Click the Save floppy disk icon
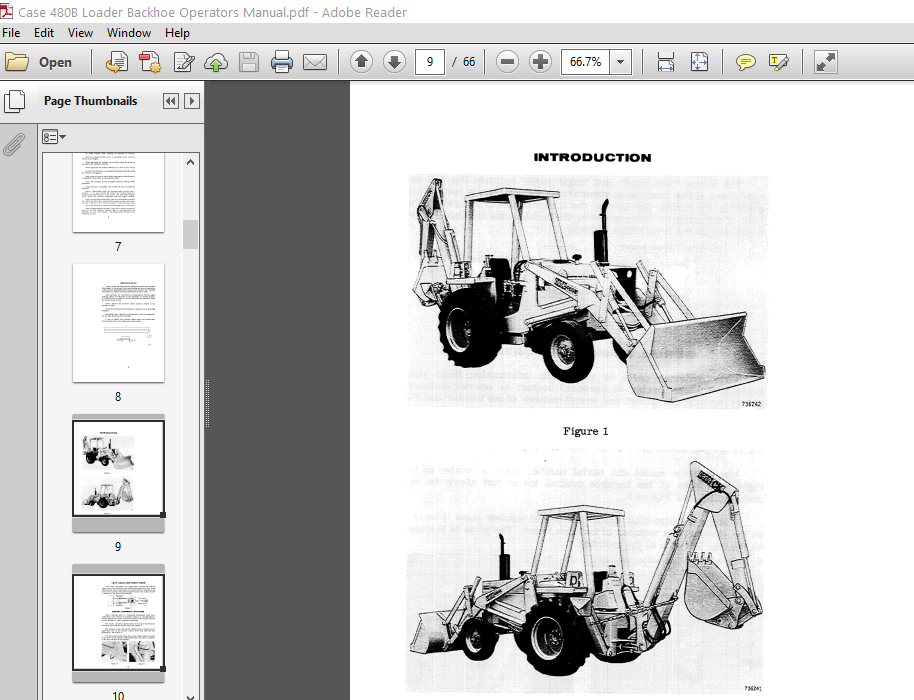Viewport: 914px width, 700px height. pos(249,62)
